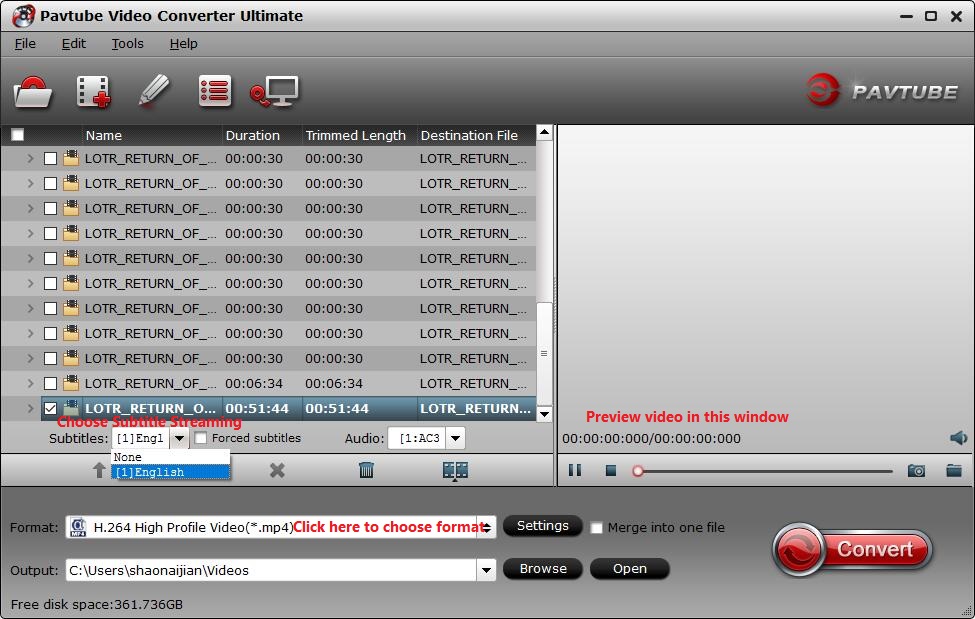Viewport: 975px width, 619px height.
Task: Click the Browse button
Action: pyautogui.click(x=543, y=569)
